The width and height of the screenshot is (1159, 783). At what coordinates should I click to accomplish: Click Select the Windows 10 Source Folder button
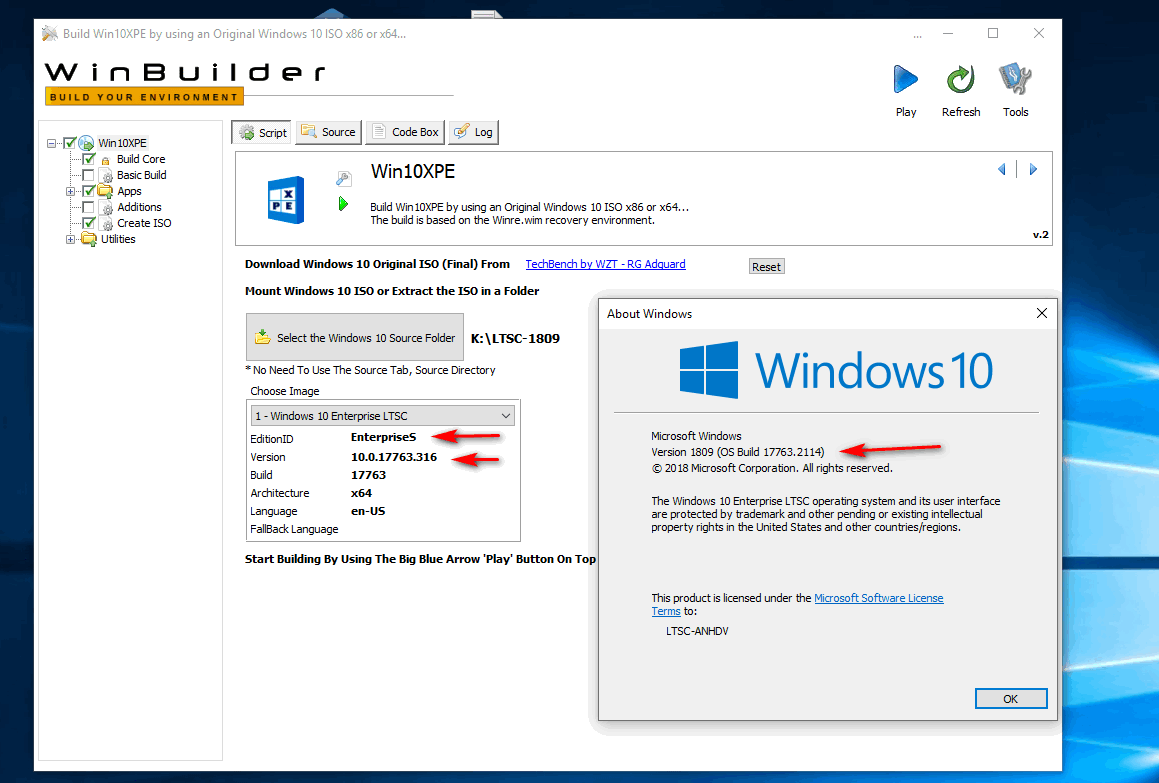pos(355,337)
